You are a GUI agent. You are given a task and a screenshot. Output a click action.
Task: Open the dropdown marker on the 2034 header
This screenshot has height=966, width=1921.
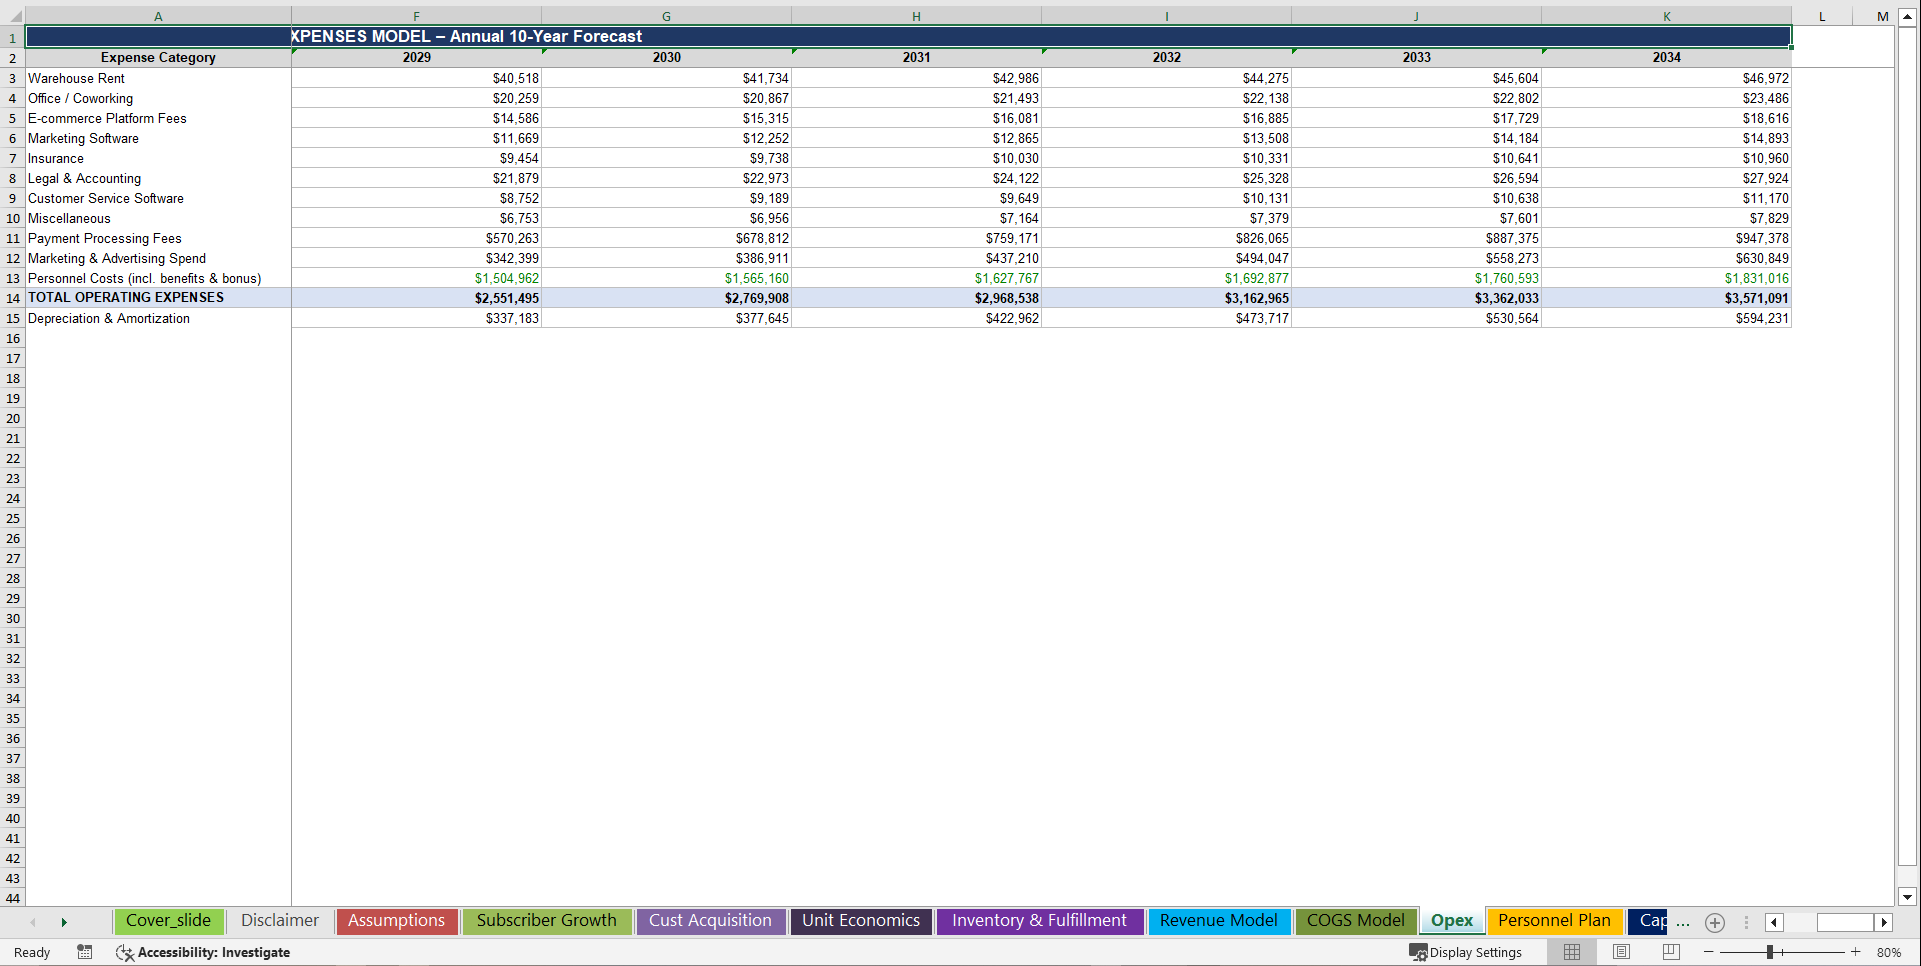coord(1545,49)
